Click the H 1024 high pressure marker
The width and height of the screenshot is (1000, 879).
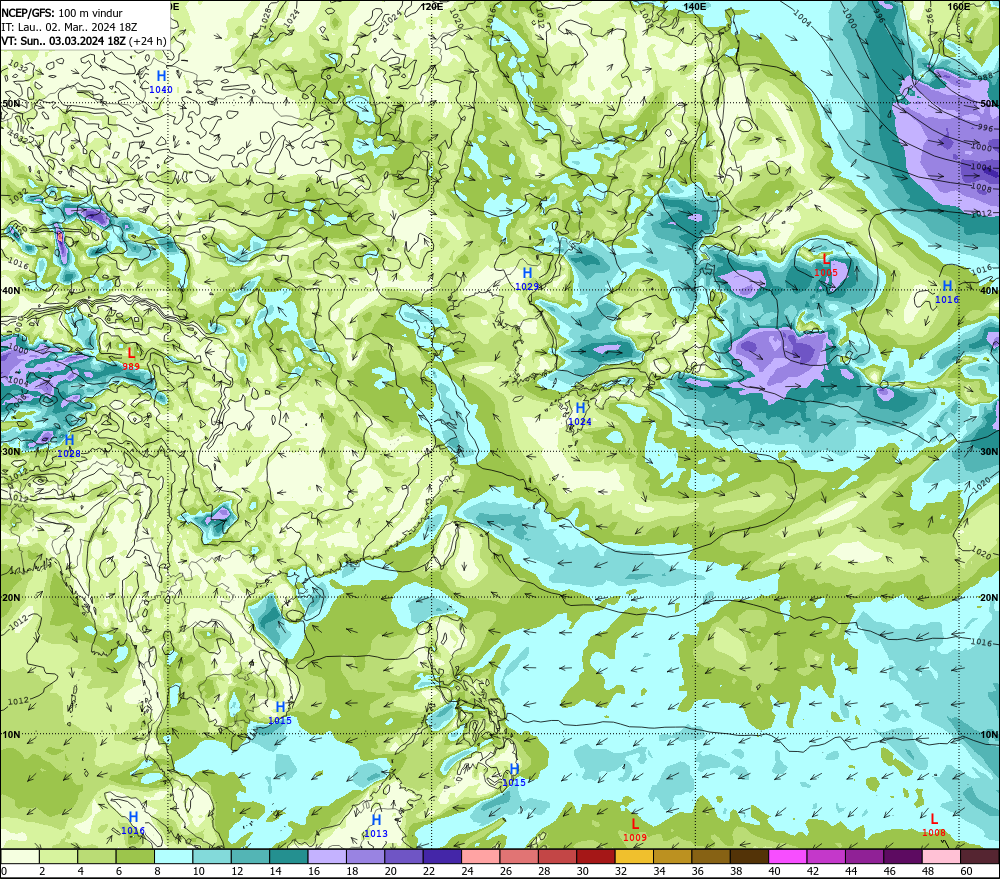[580, 414]
